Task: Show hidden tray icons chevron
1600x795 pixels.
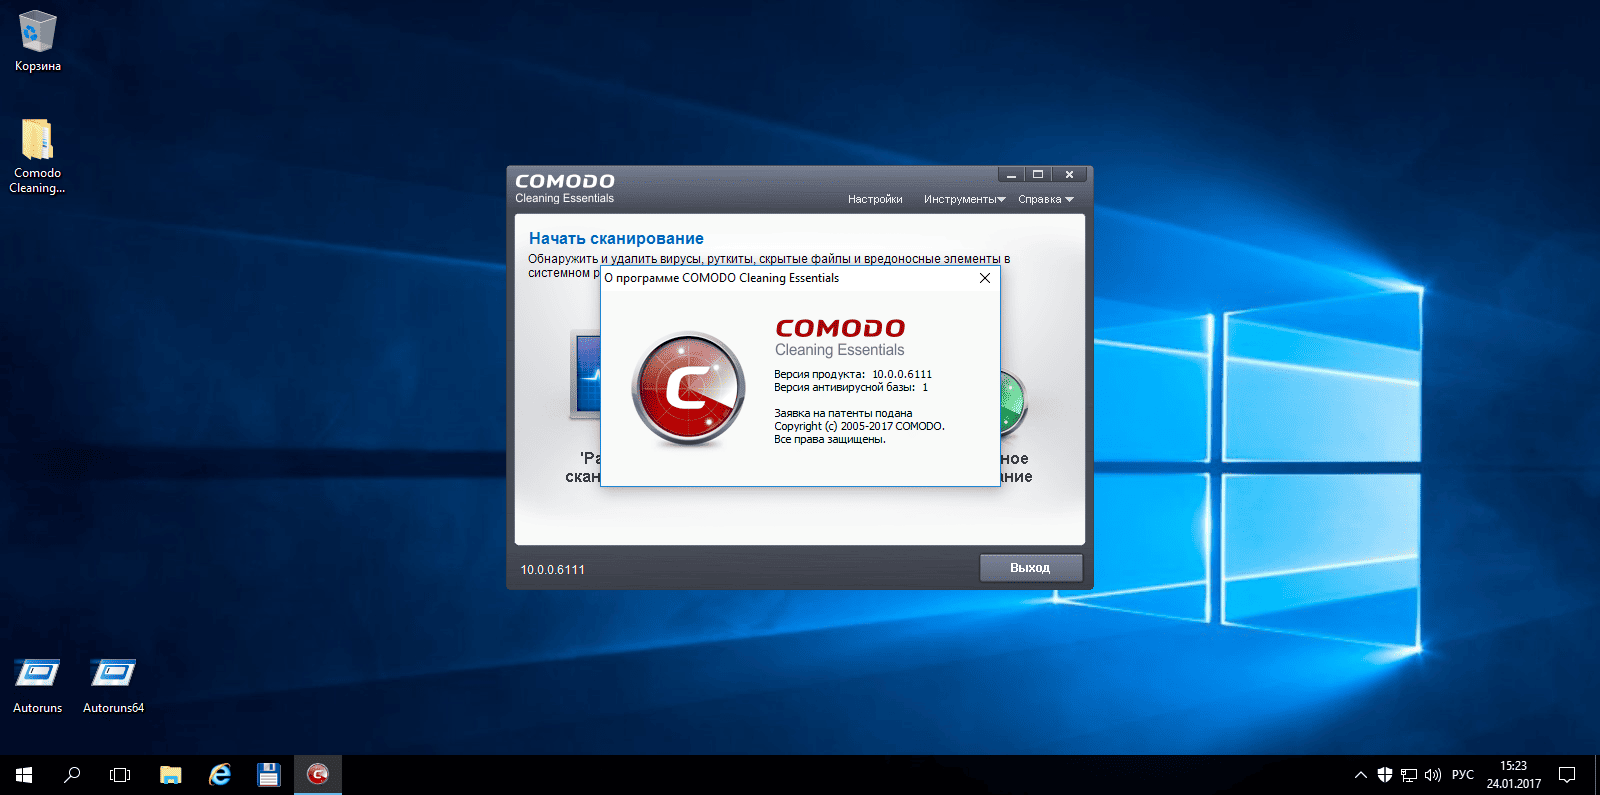Action: (1361, 775)
